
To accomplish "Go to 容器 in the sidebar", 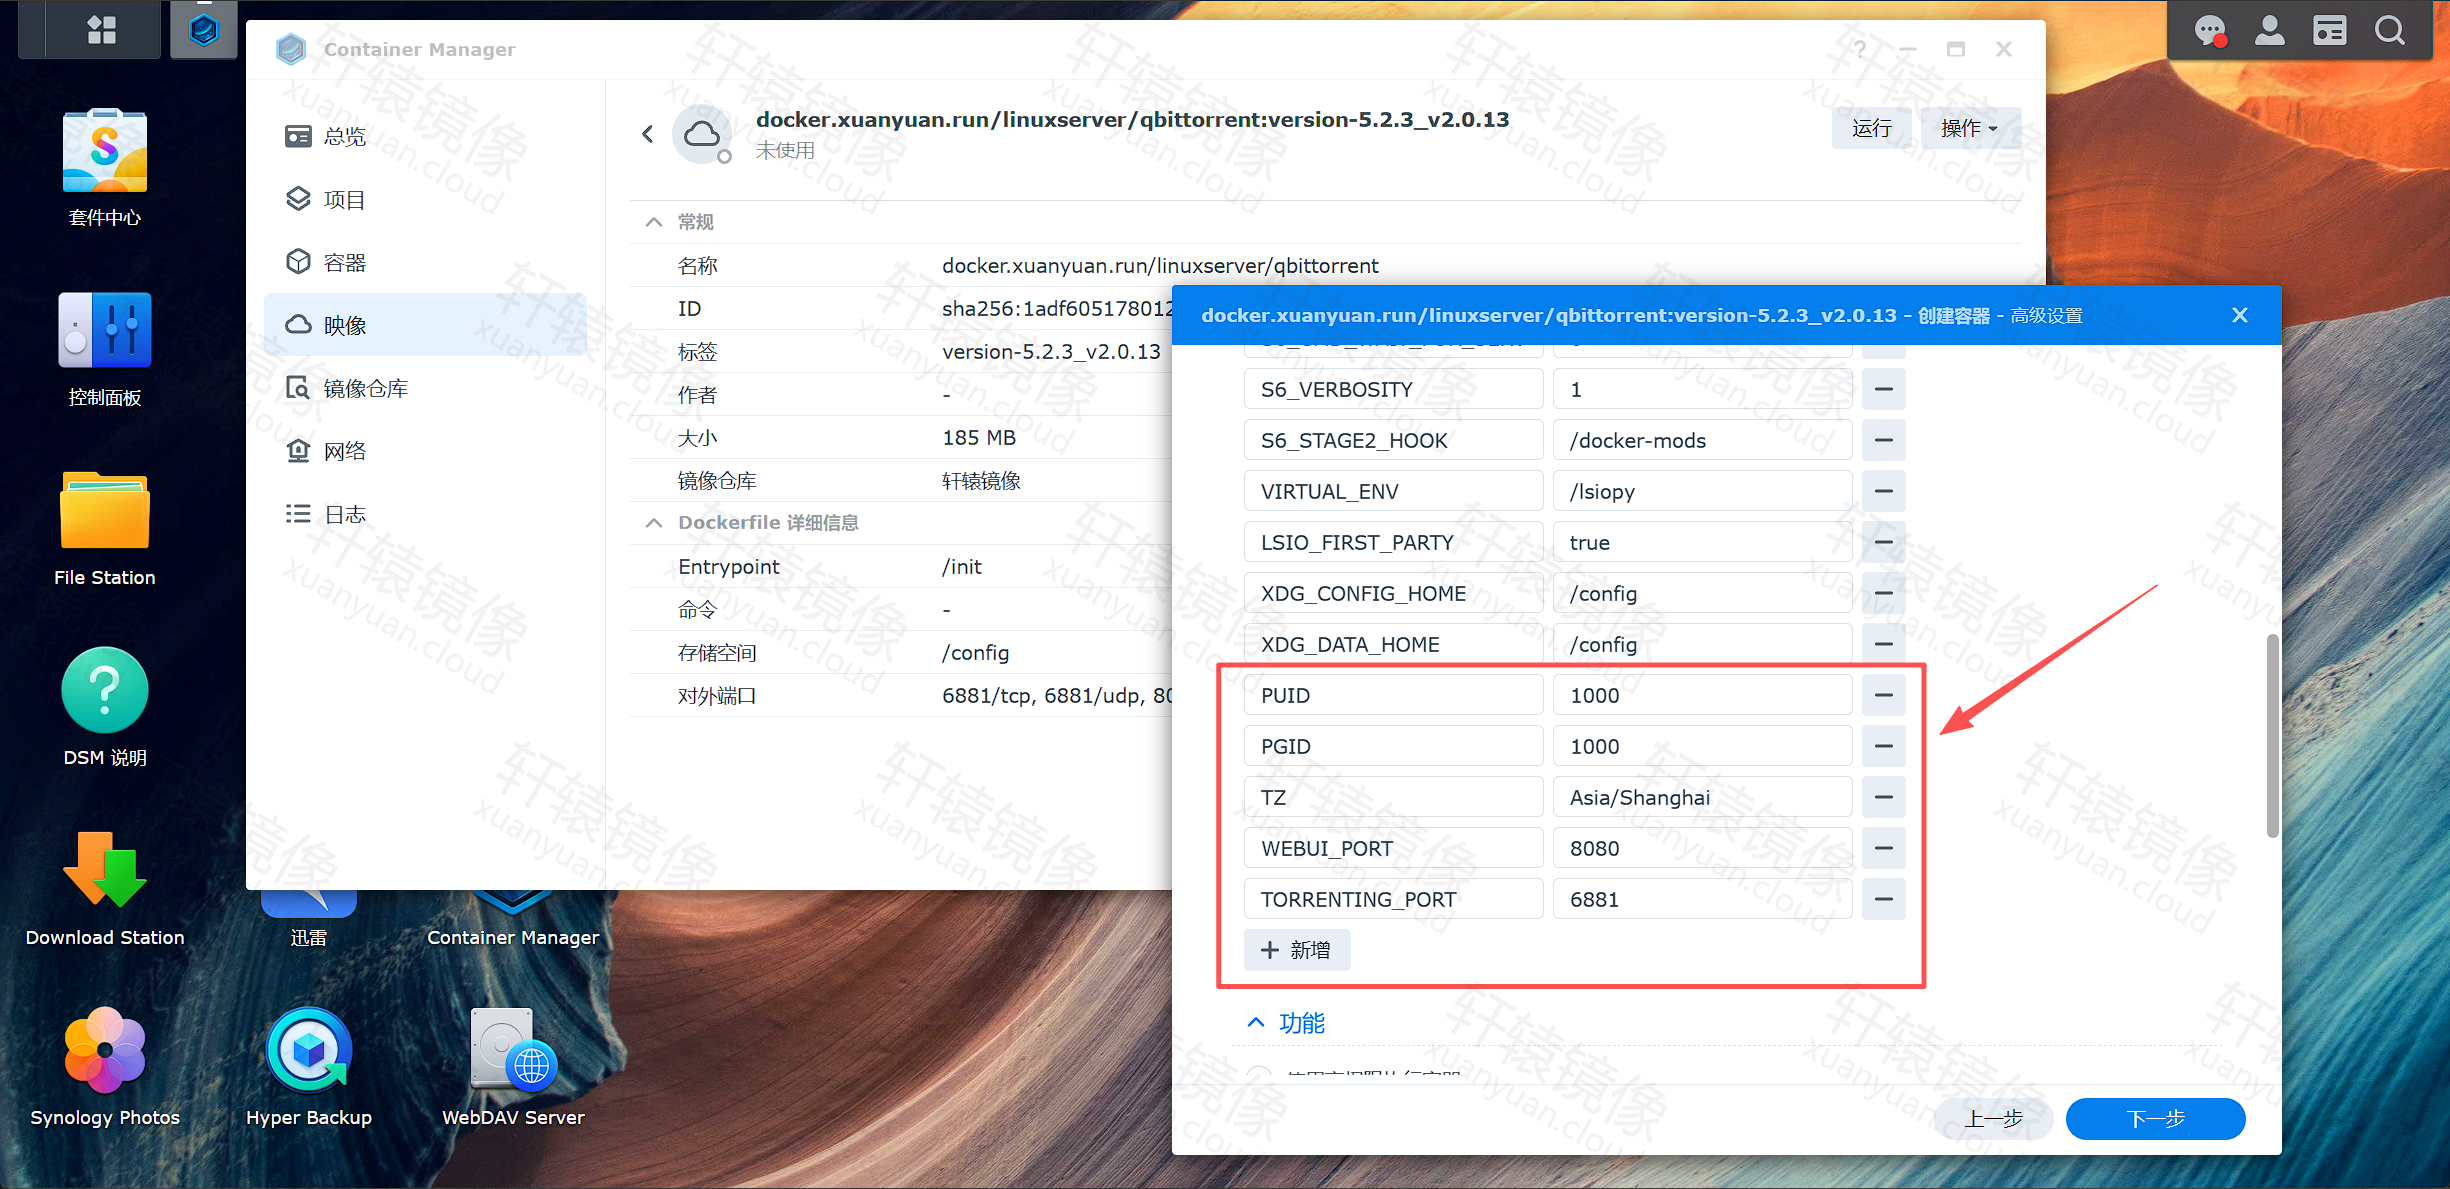I will click(425, 262).
